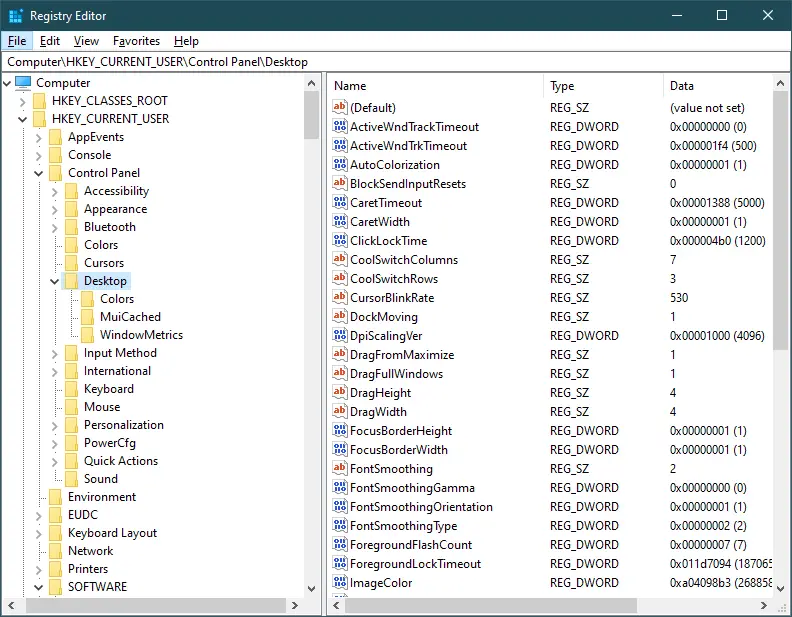Expand the HKEY_CLASSES_ROOT node arrow
Viewport: 792px width, 617px height.
coord(22,101)
